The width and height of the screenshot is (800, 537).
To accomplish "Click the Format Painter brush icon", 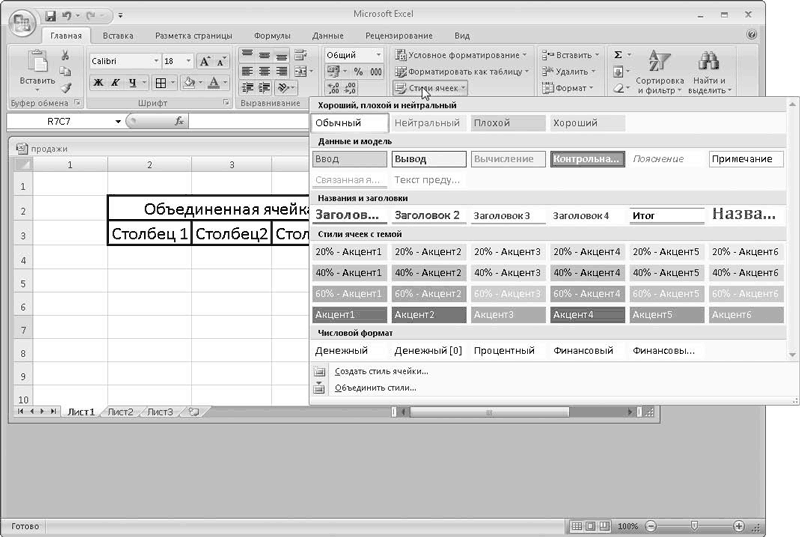I will 65,88.
